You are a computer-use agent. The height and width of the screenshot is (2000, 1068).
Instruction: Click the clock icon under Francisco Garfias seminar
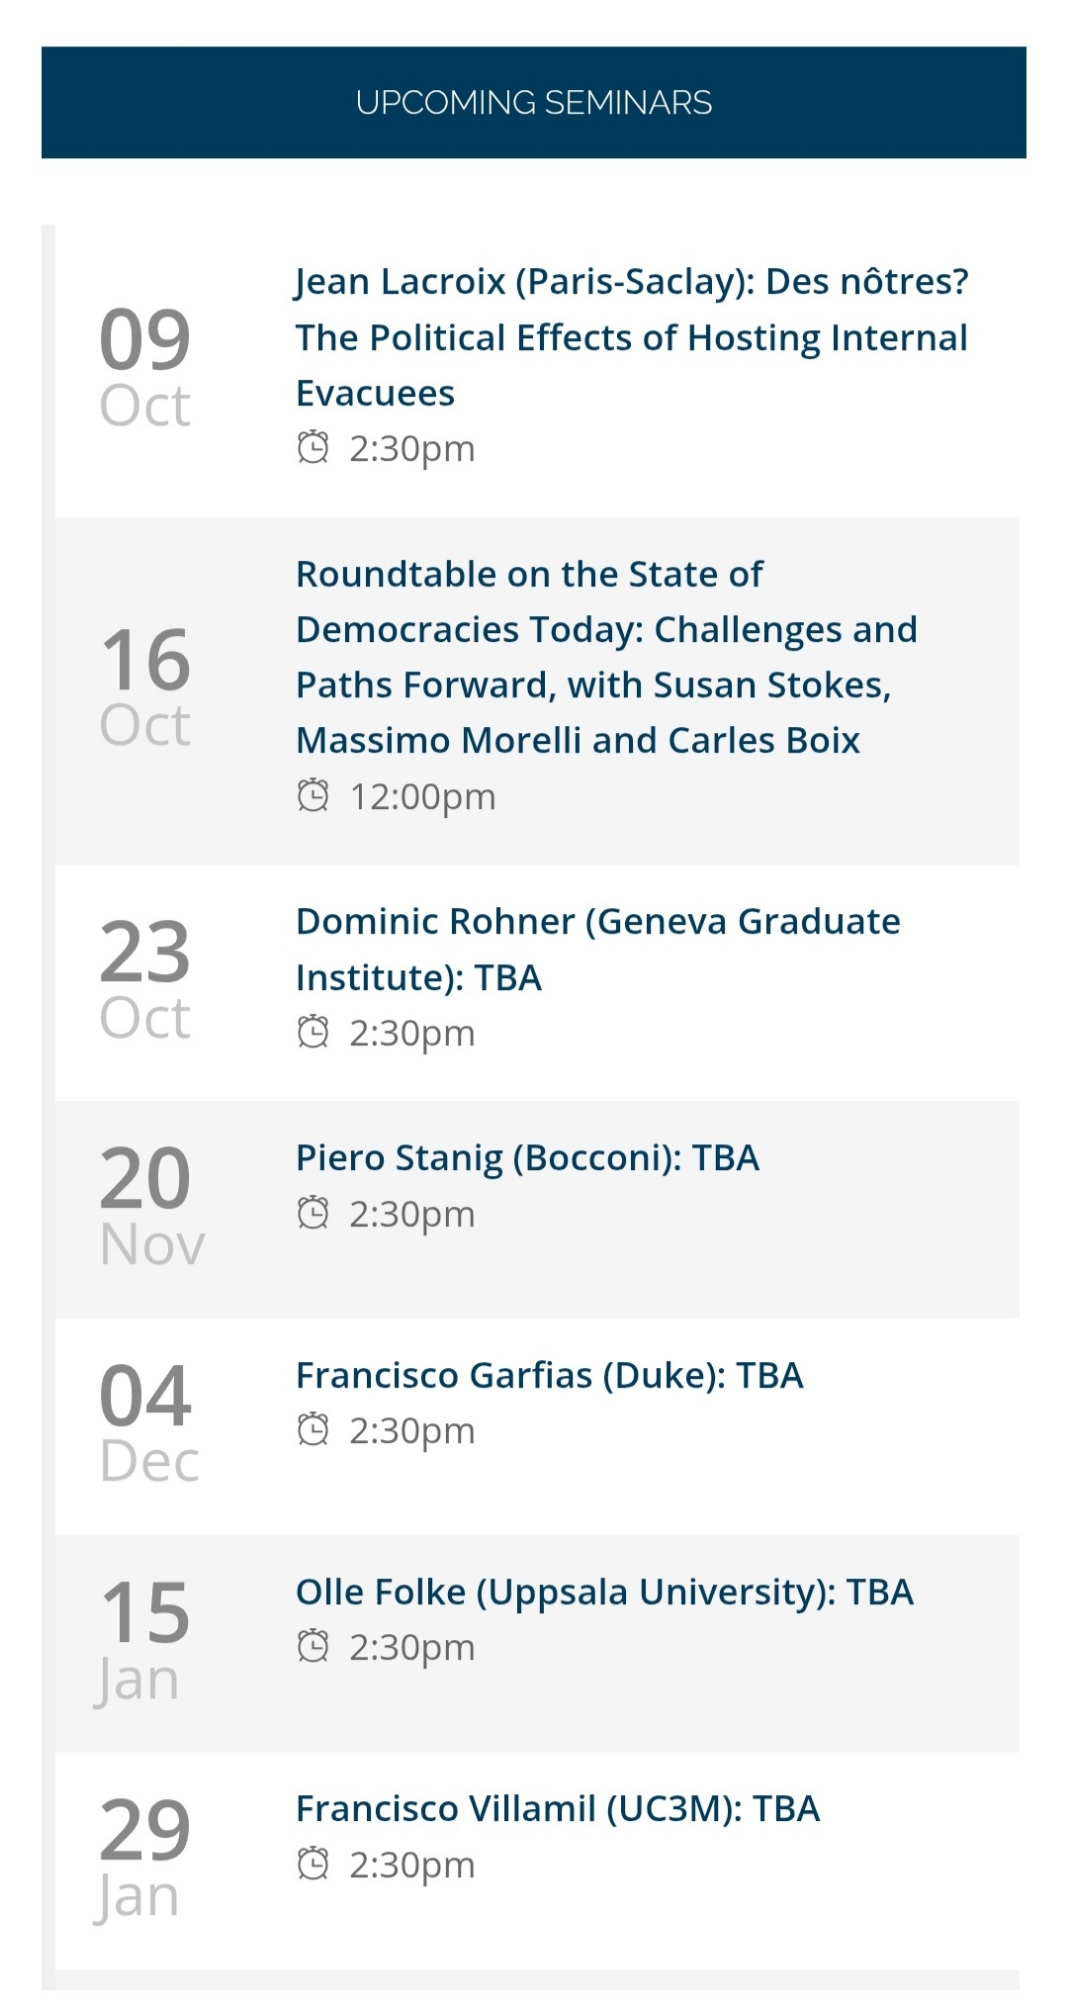313,1429
